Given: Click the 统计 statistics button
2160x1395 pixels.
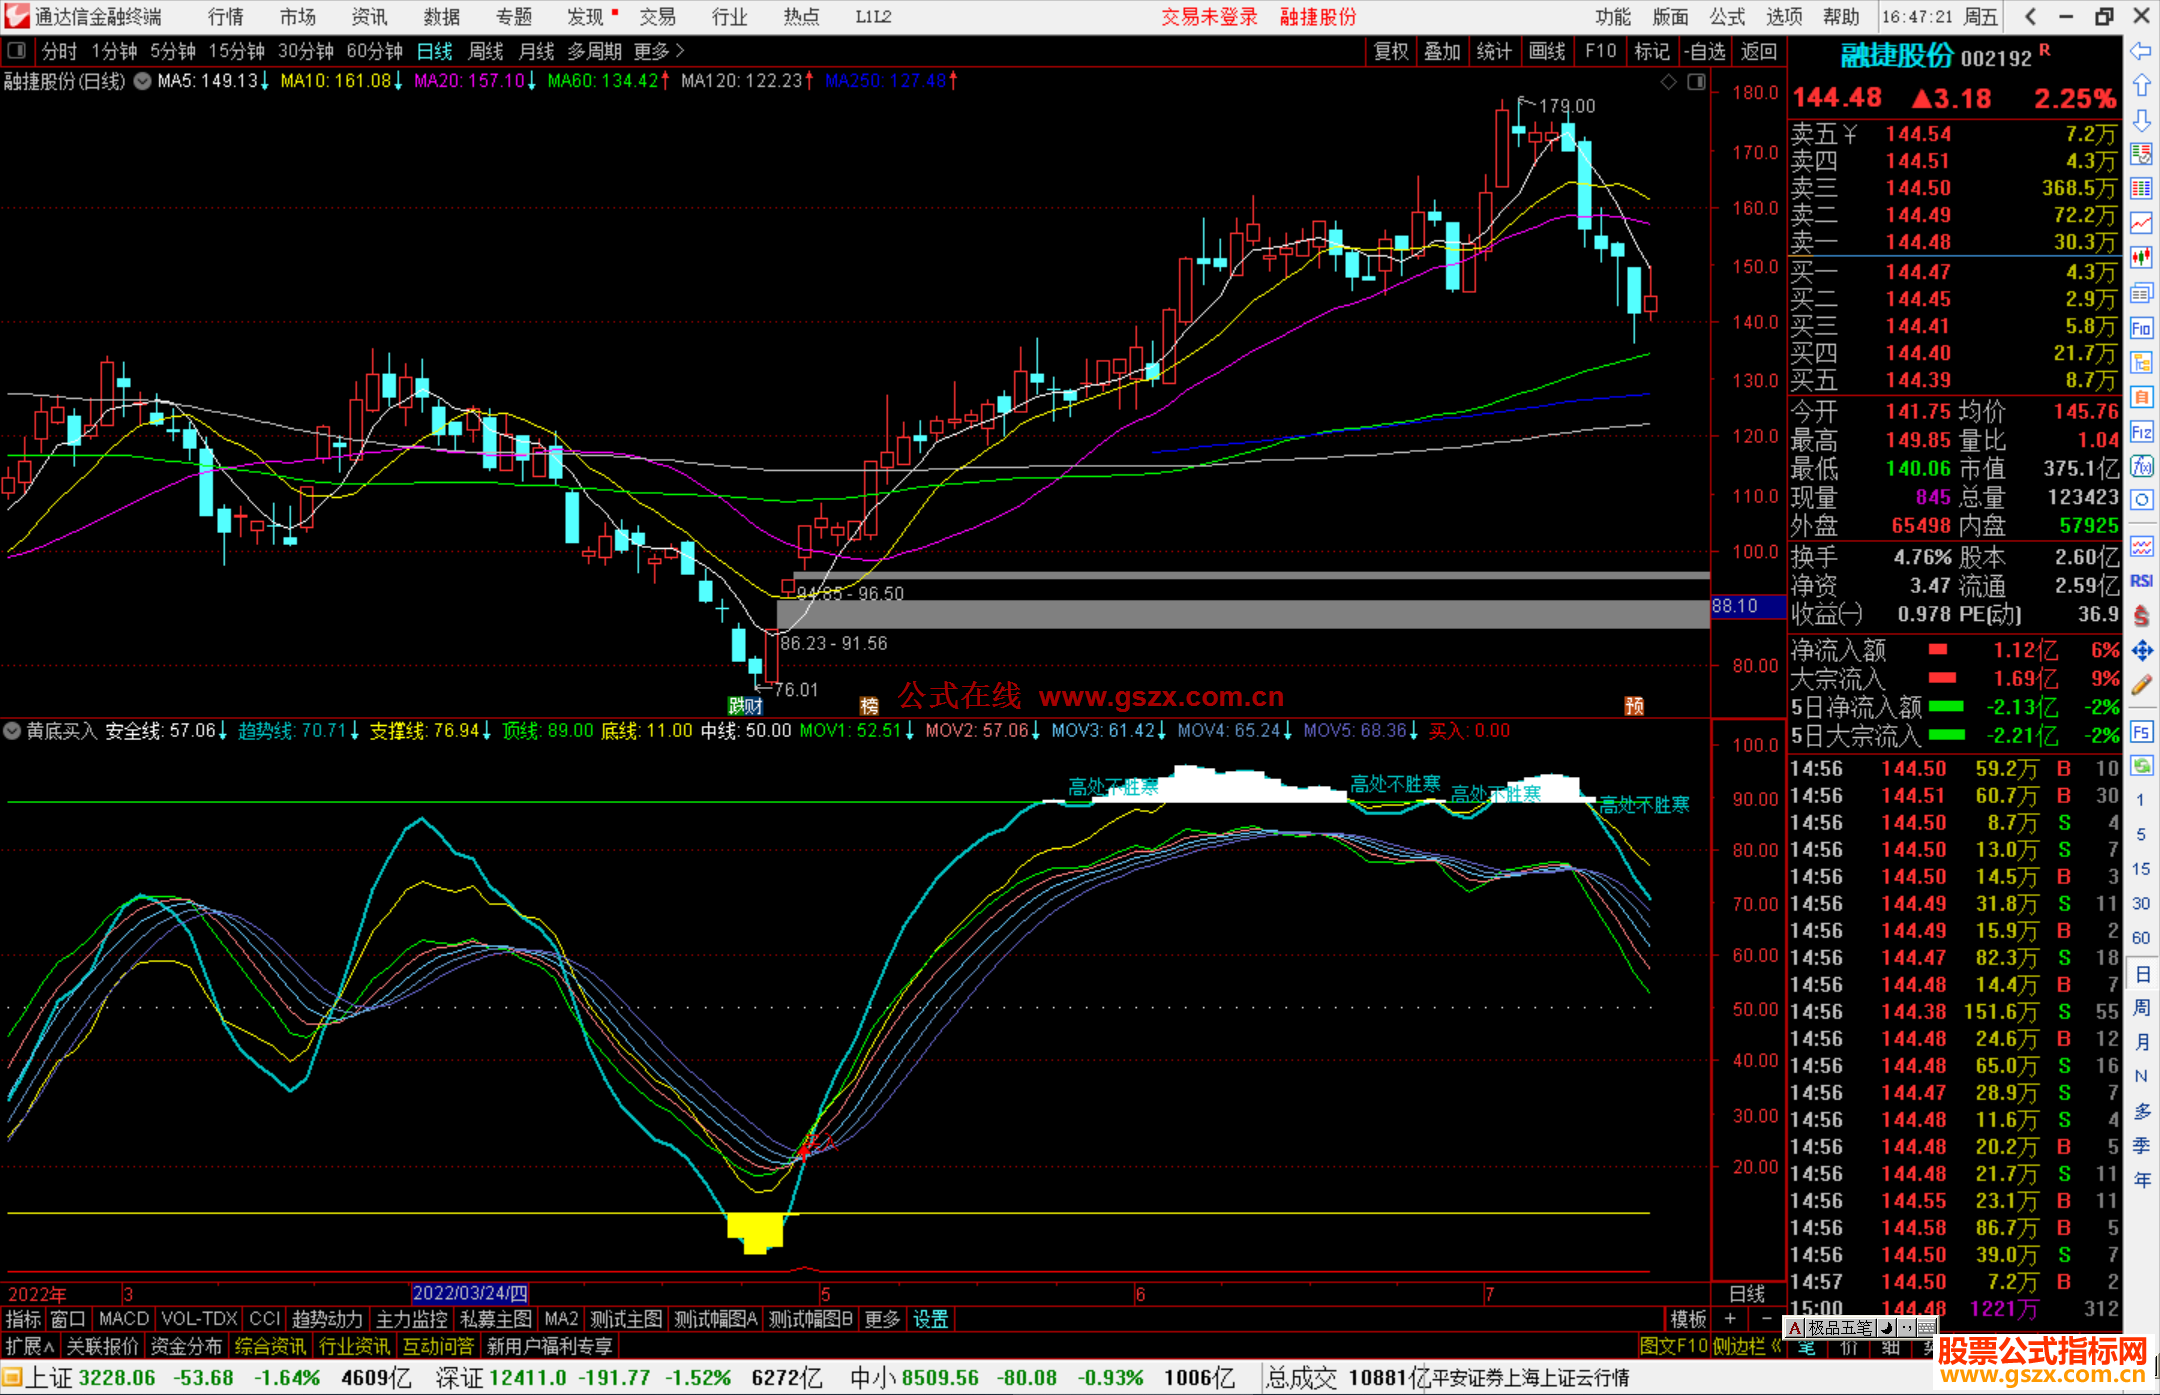Looking at the screenshot, I should [1494, 51].
